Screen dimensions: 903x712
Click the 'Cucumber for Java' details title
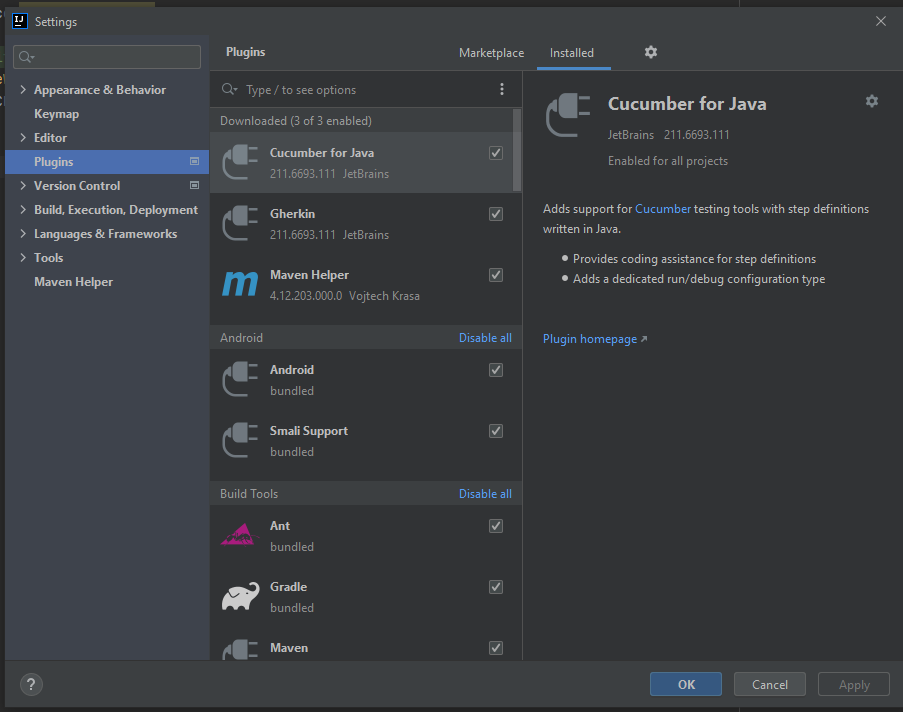click(x=687, y=104)
